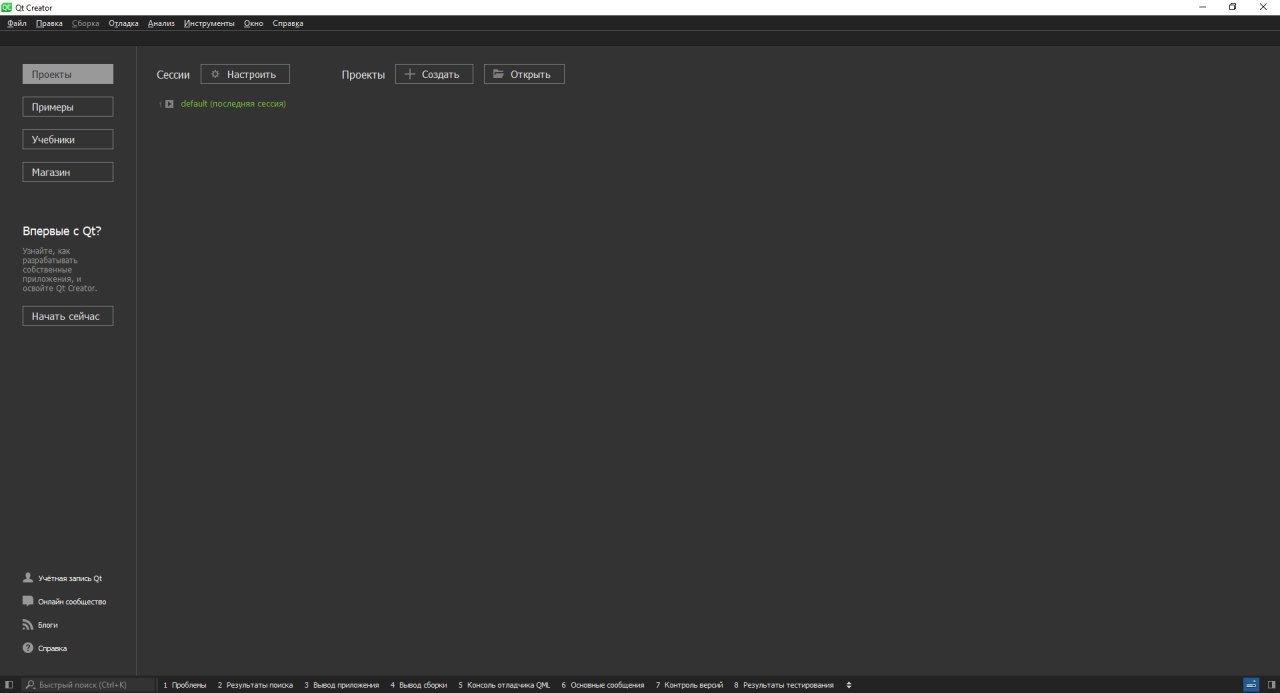Minimize the Qt Creator window

click(1202, 7)
